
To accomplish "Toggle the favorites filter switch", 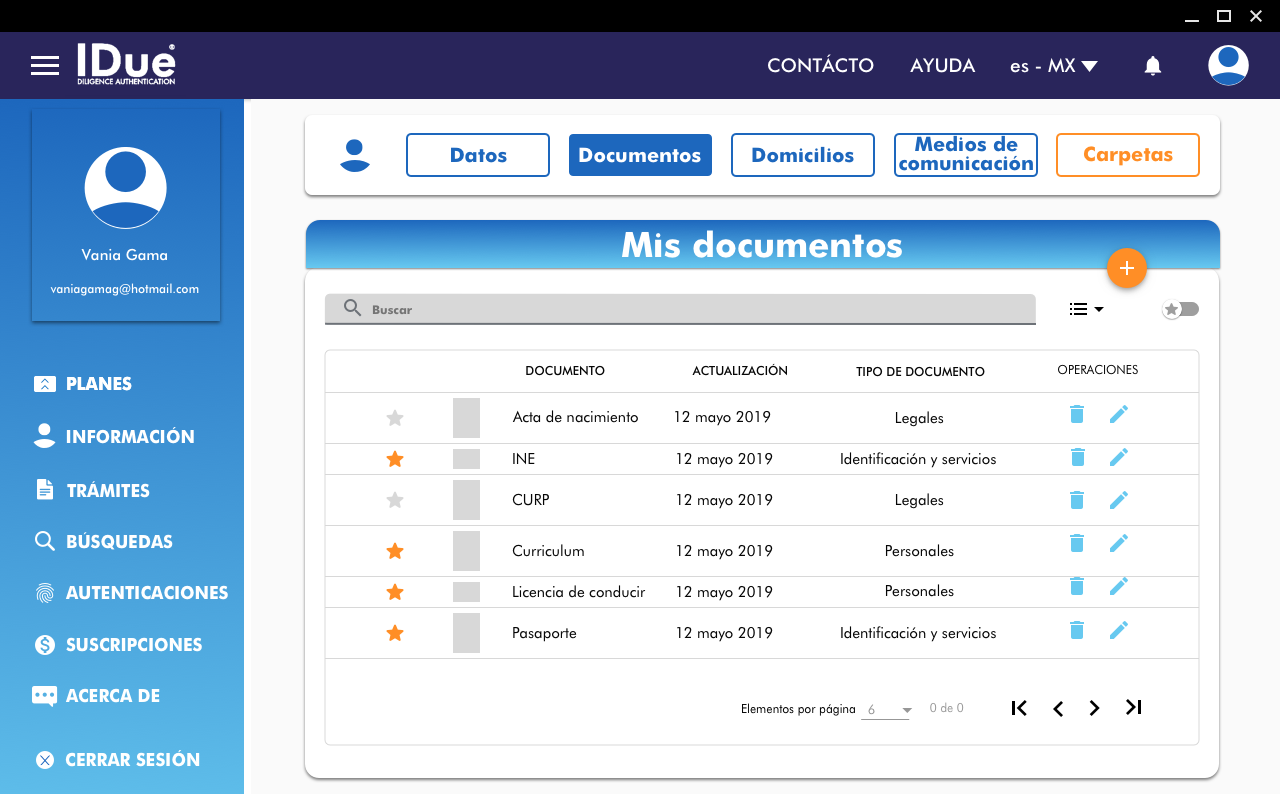I will point(1180,310).
